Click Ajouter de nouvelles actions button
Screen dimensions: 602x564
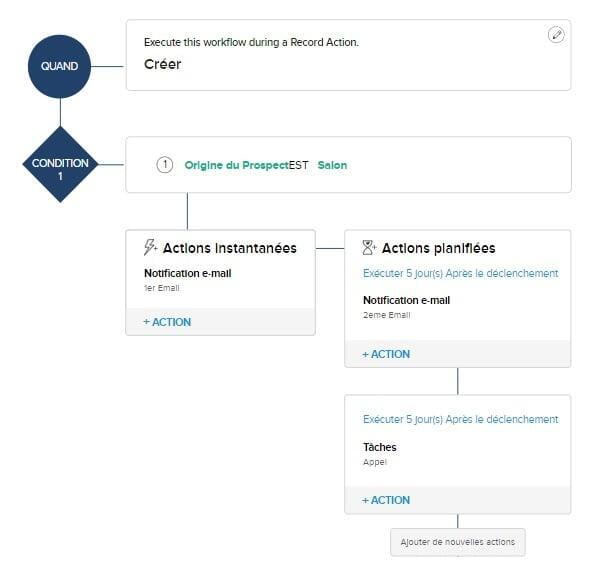pos(458,542)
